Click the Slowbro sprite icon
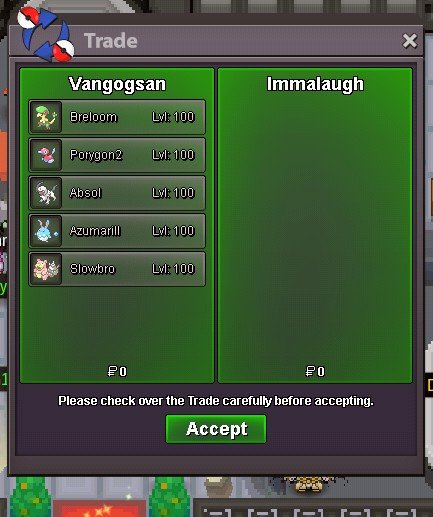This screenshot has height=517, width=433. click(46, 269)
